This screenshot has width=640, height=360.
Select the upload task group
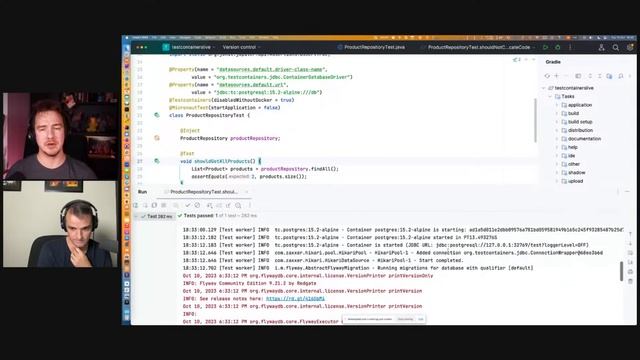click(x=575, y=181)
